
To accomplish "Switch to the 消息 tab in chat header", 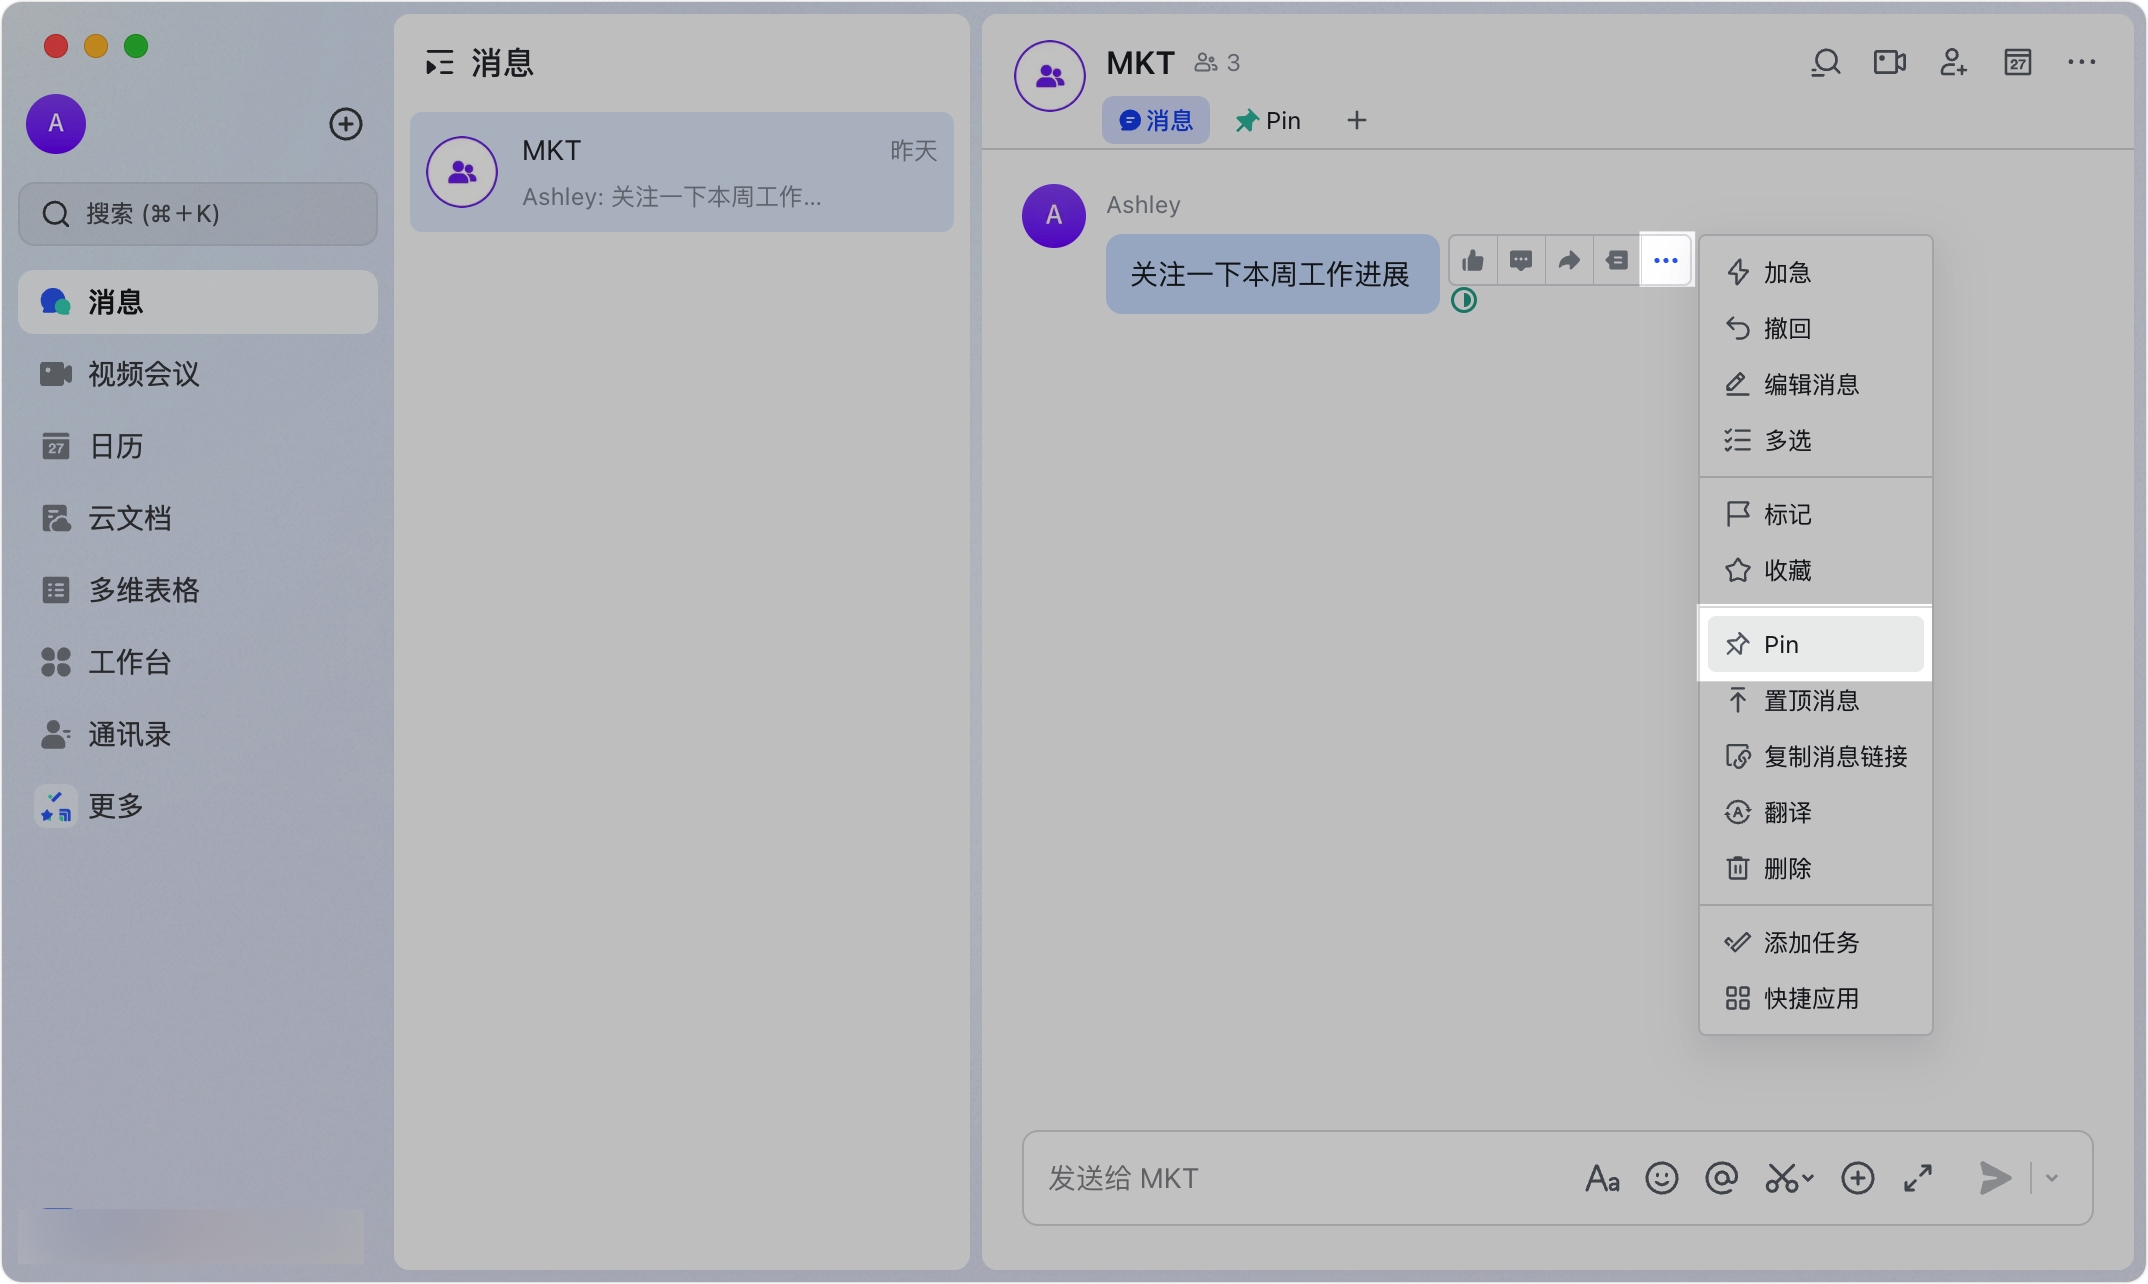I will click(1156, 120).
